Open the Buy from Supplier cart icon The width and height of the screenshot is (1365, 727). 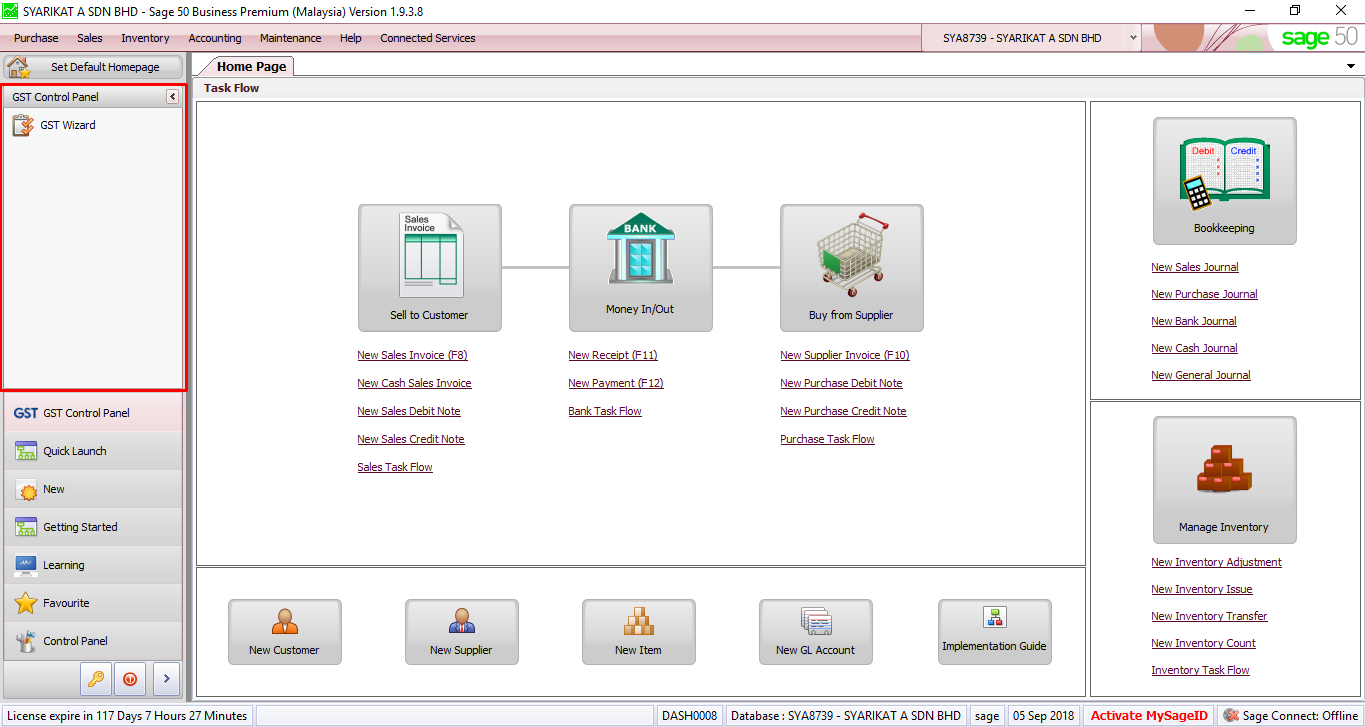click(x=851, y=268)
